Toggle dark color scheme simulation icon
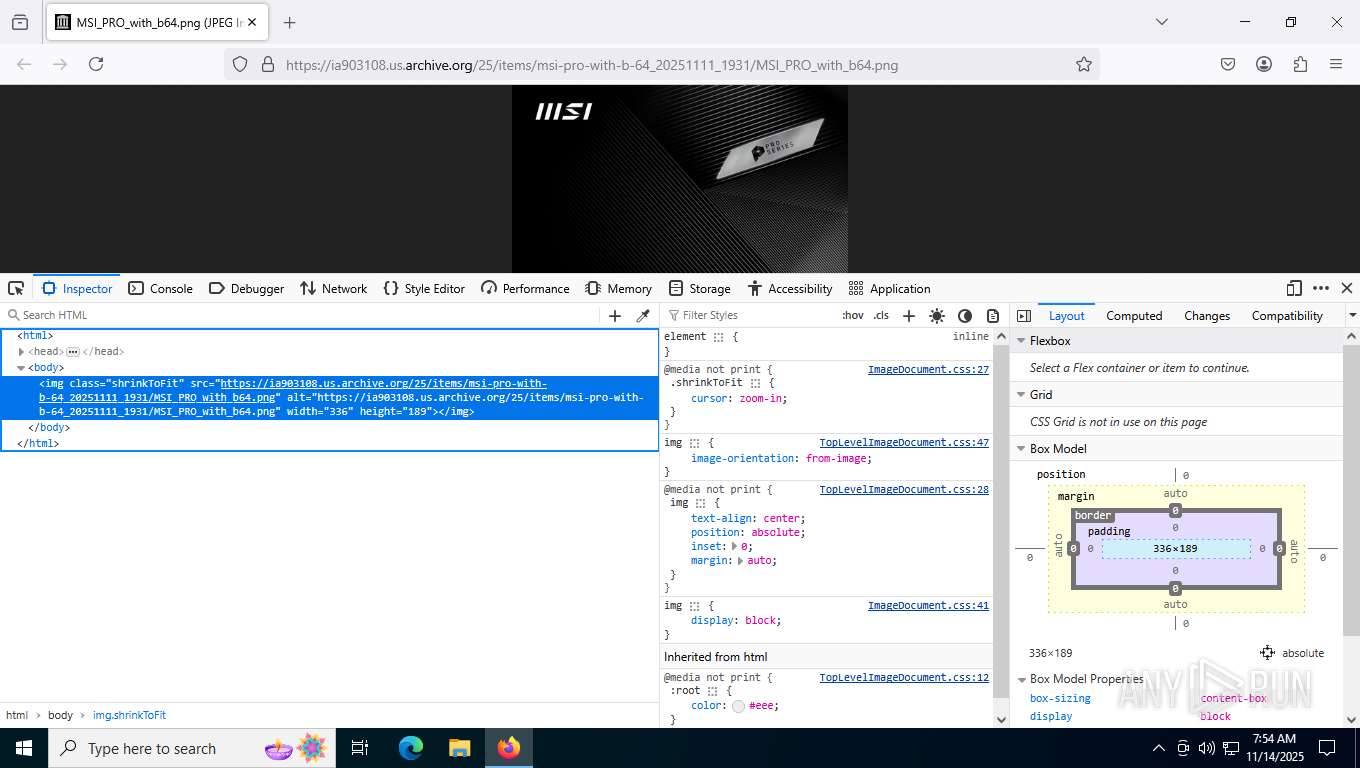 tap(965, 315)
